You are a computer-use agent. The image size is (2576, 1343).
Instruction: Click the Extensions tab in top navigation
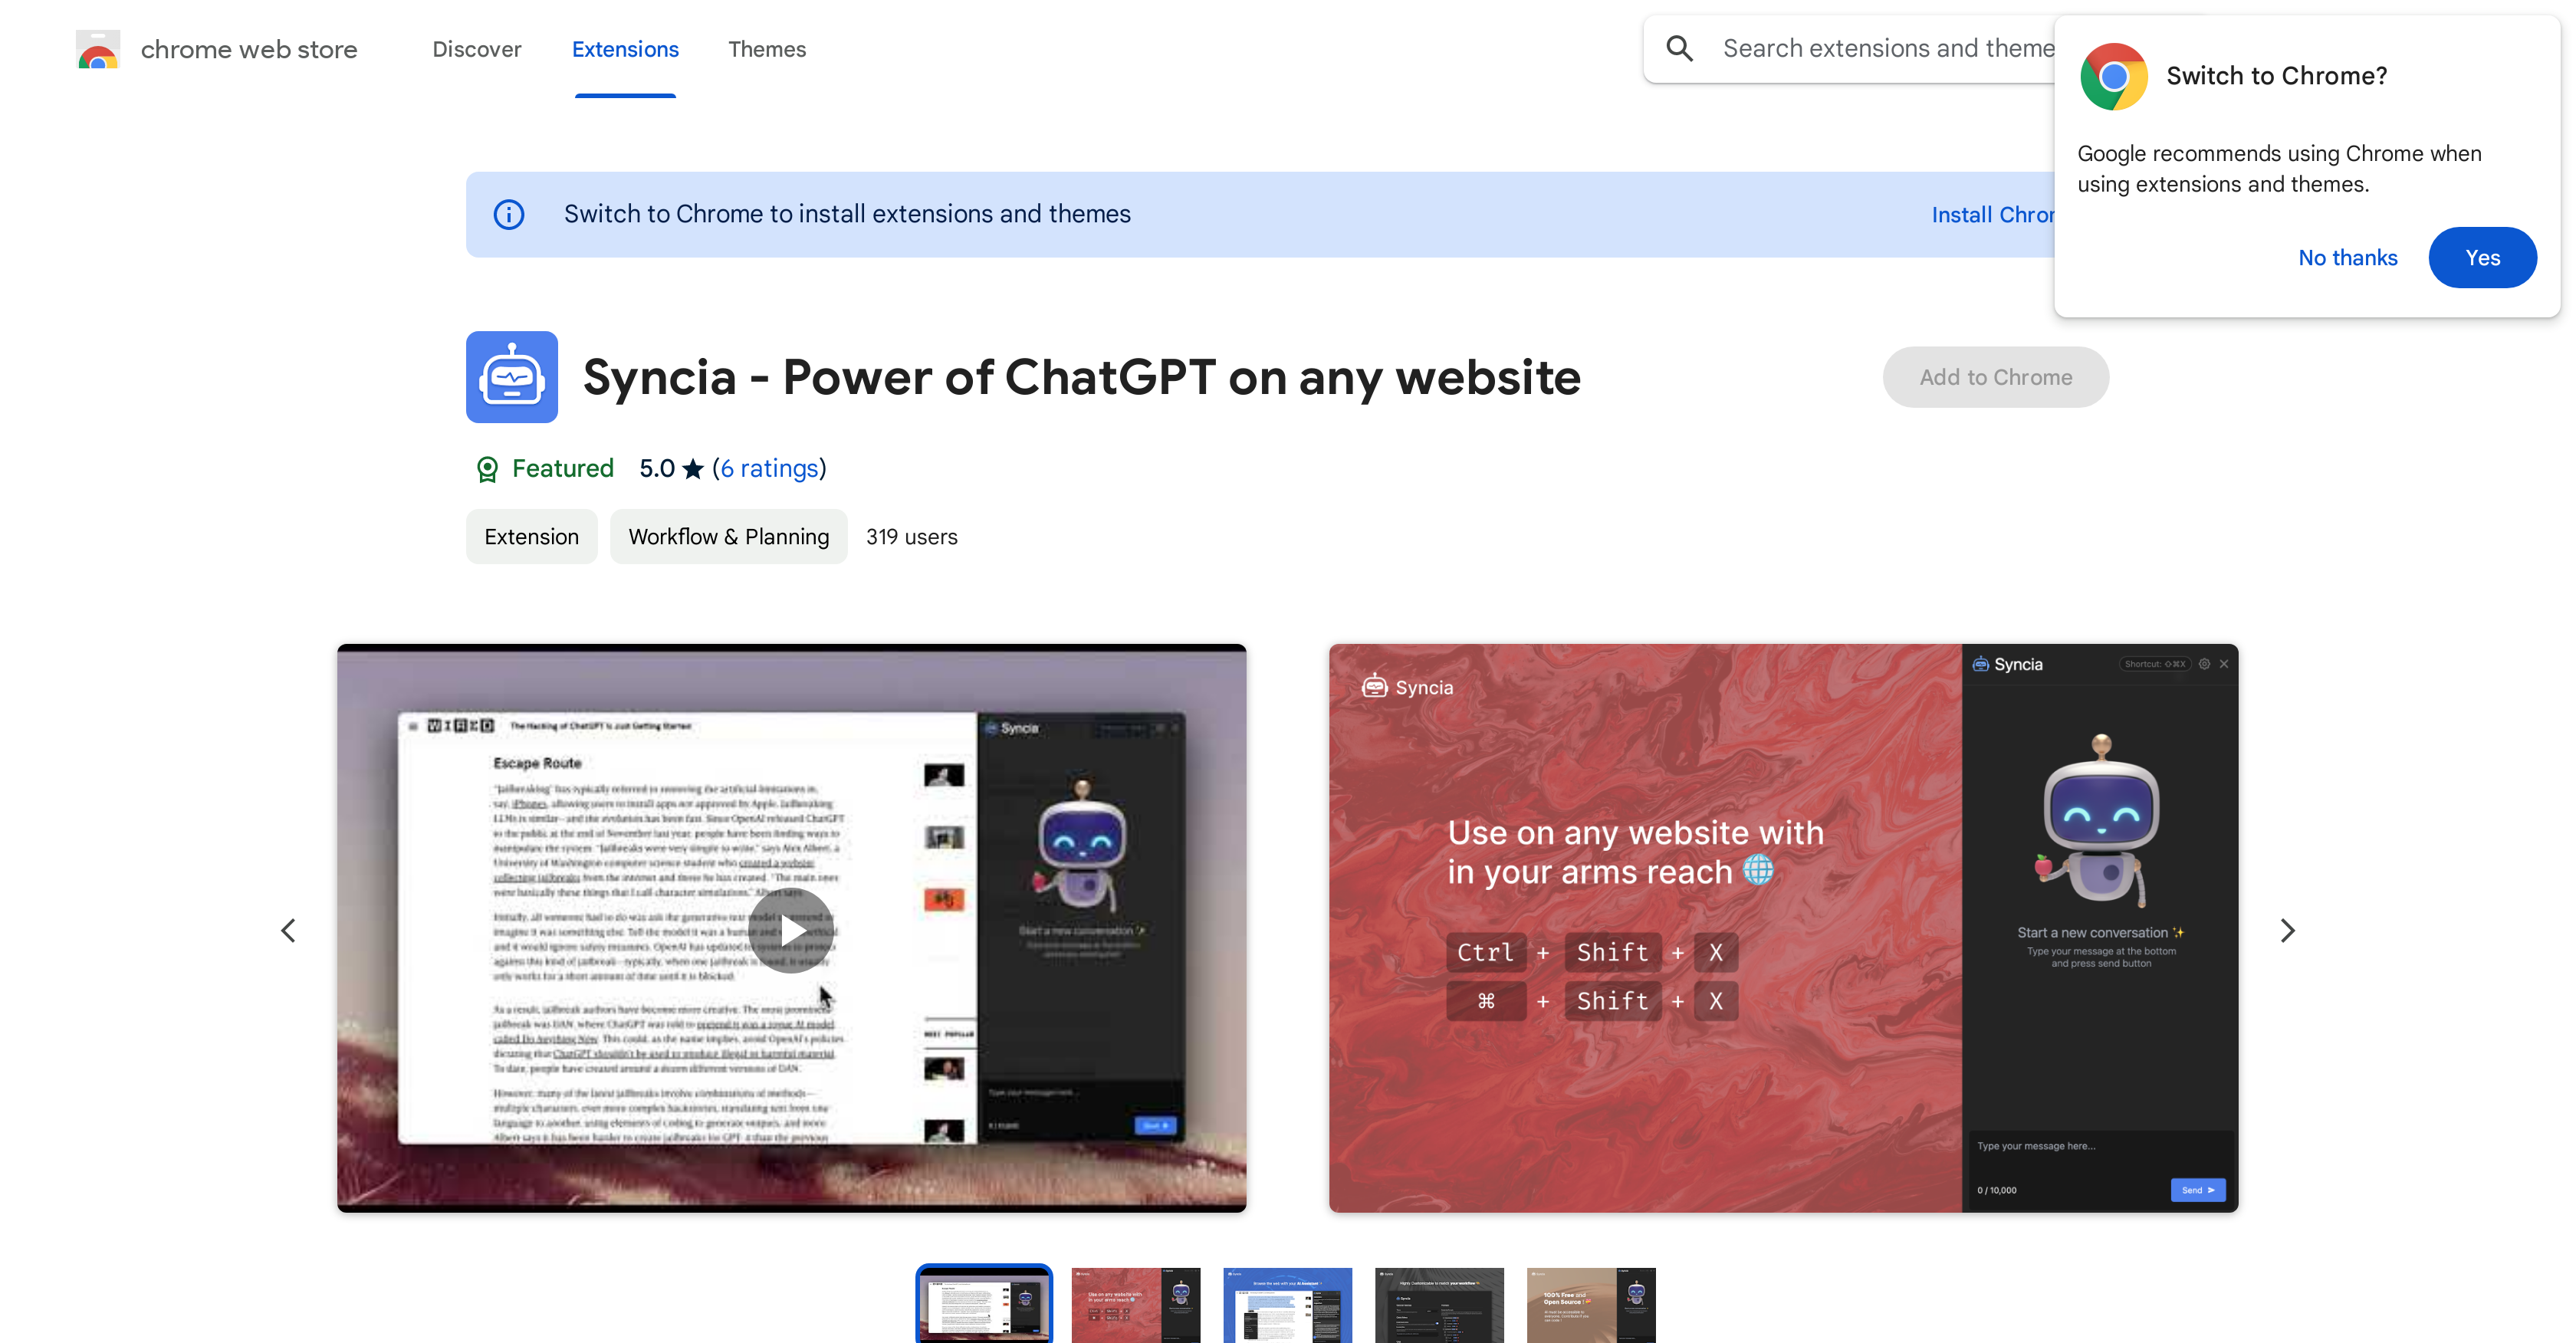623,49
